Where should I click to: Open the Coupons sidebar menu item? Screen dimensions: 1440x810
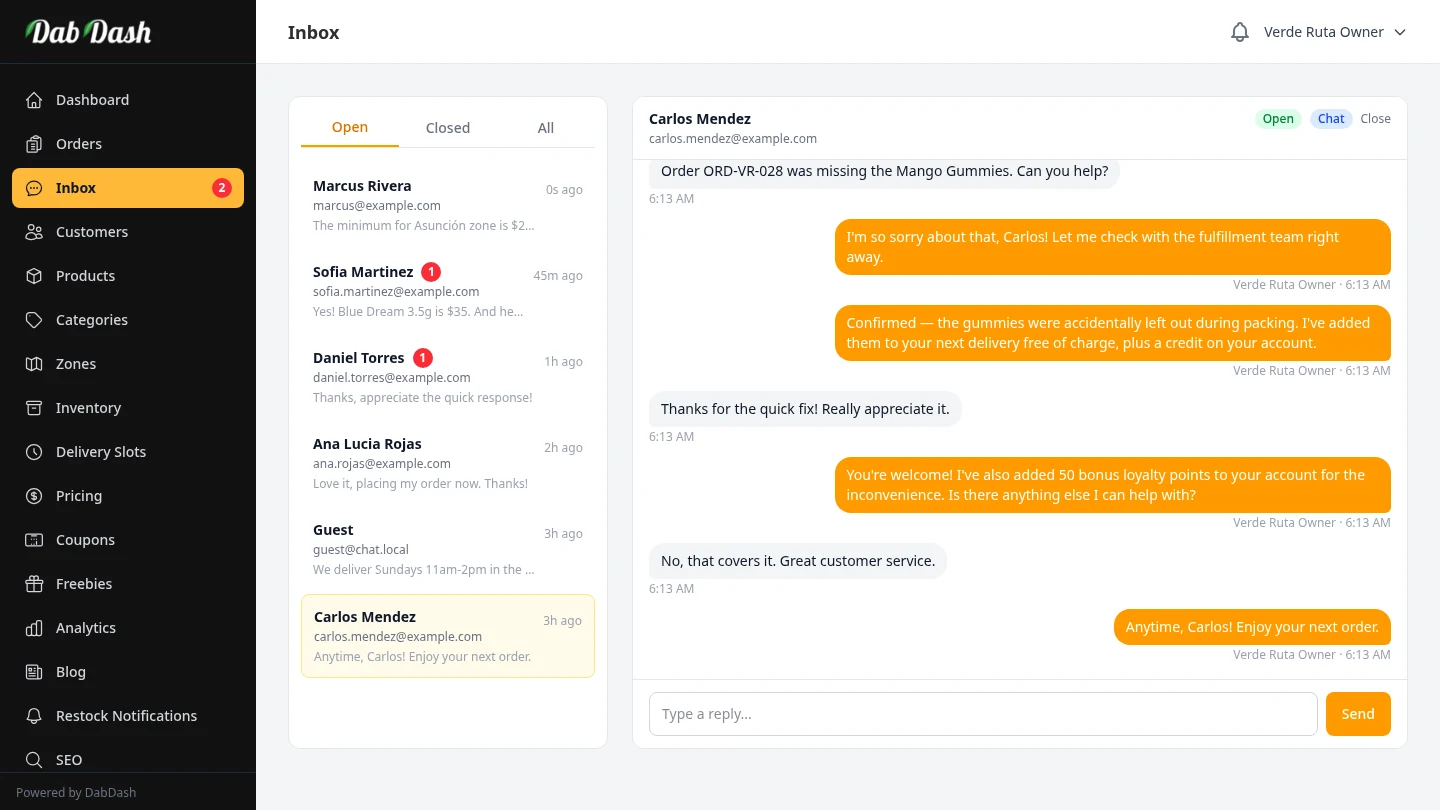[85, 540]
